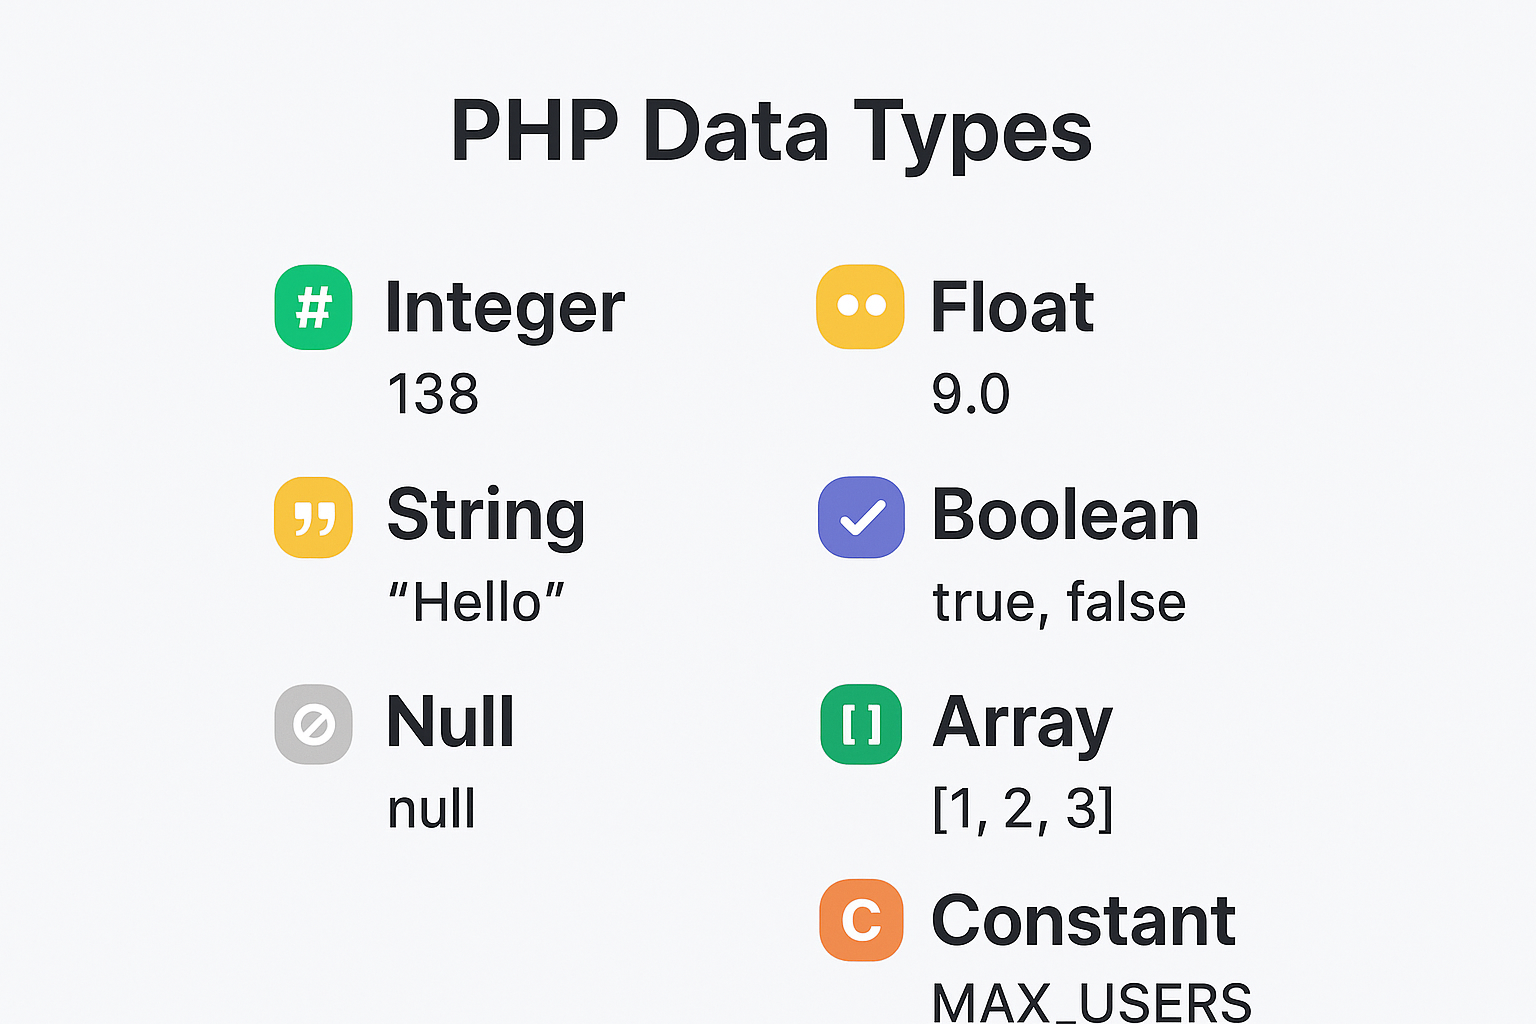This screenshot has height=1024, width=1536.
Task: Select the Float heading text
Action: [1012, 307]
